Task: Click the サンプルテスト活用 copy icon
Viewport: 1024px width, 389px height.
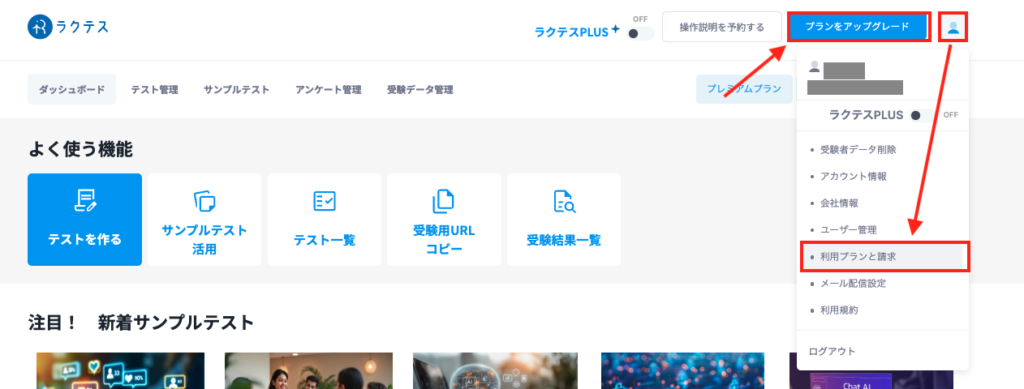Action: point(204,201)
